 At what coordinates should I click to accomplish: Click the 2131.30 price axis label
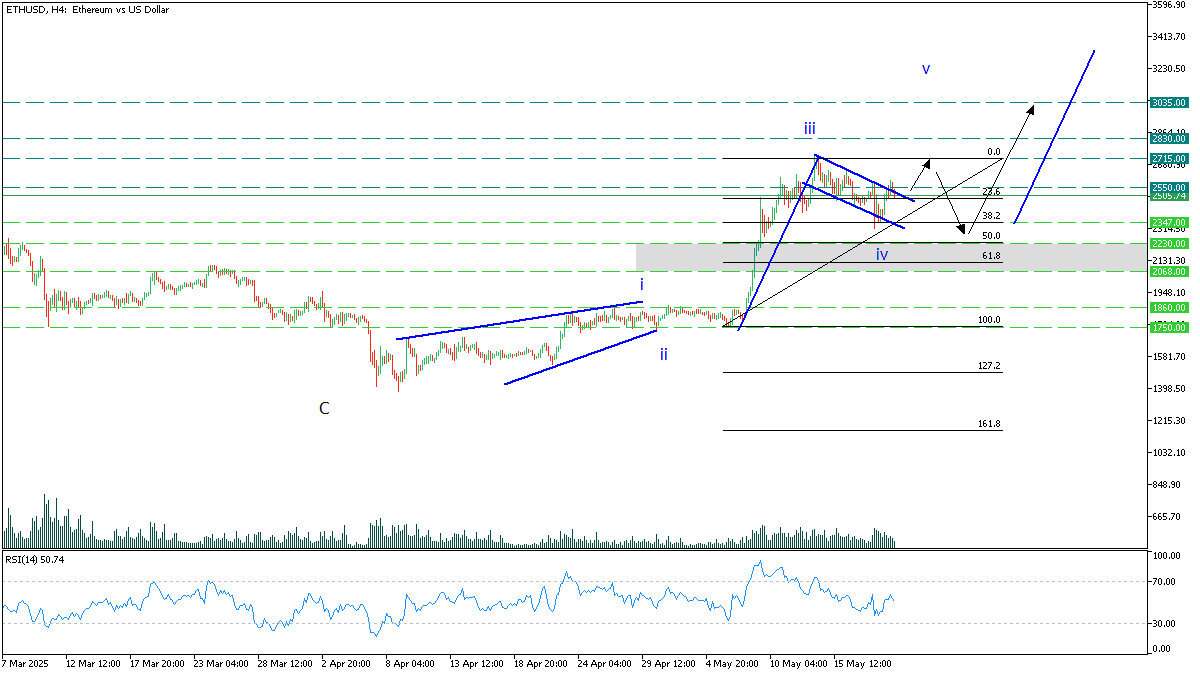1169,260
